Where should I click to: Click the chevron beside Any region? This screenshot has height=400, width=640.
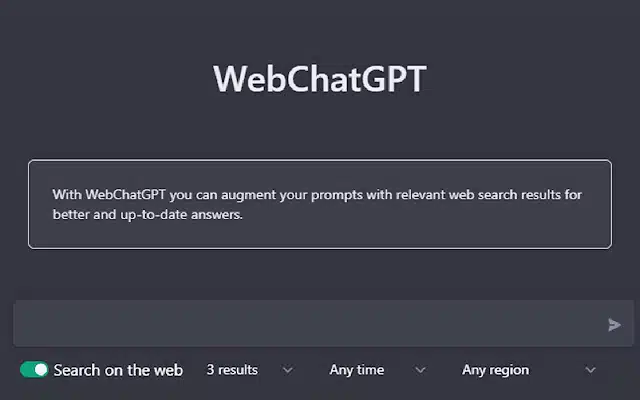tap(590, 370)
